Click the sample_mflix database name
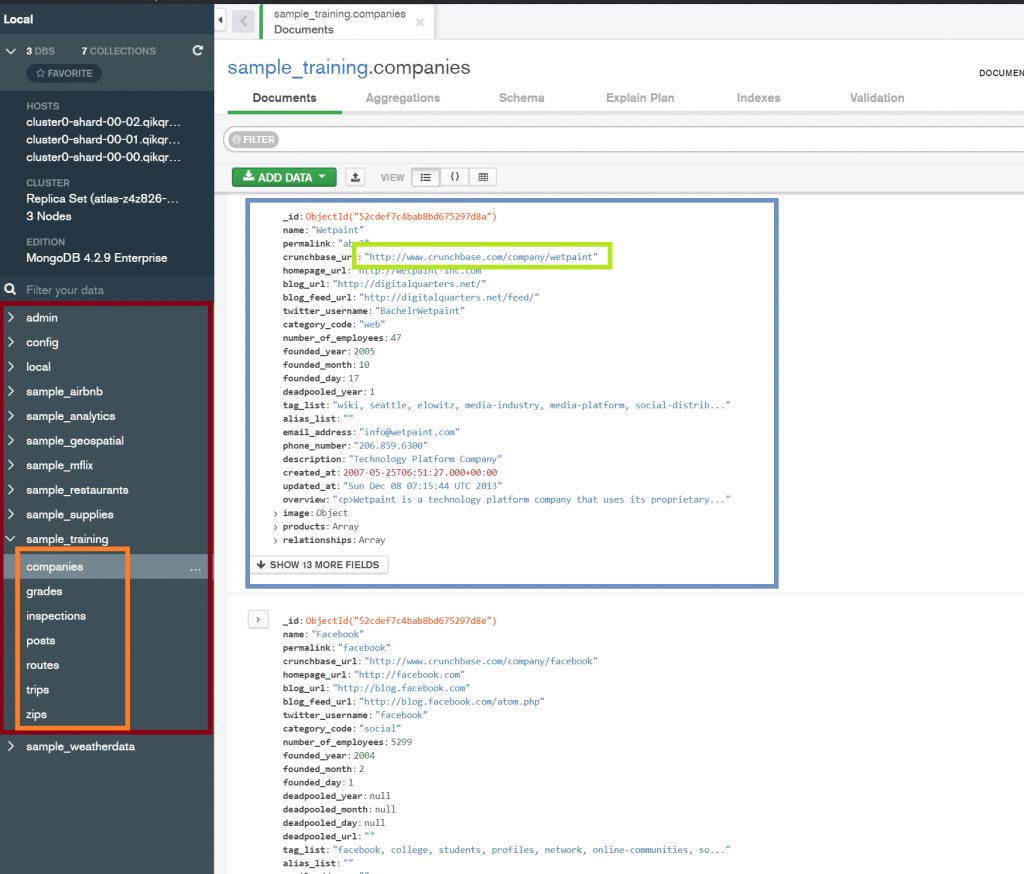The width and height of the screenshot is (1024, 874). coord(59,465)
